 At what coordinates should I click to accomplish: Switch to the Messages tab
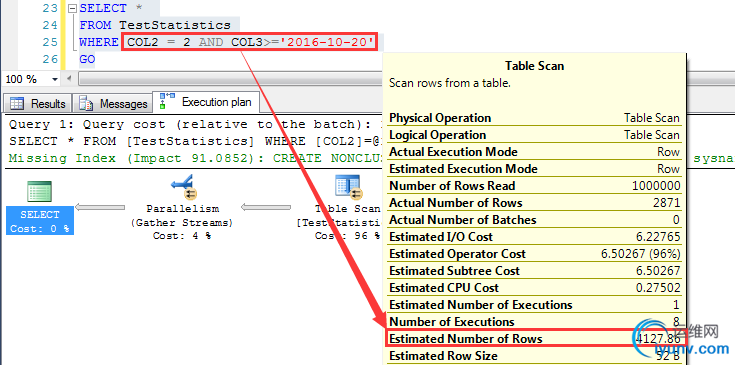coord(113,103)
